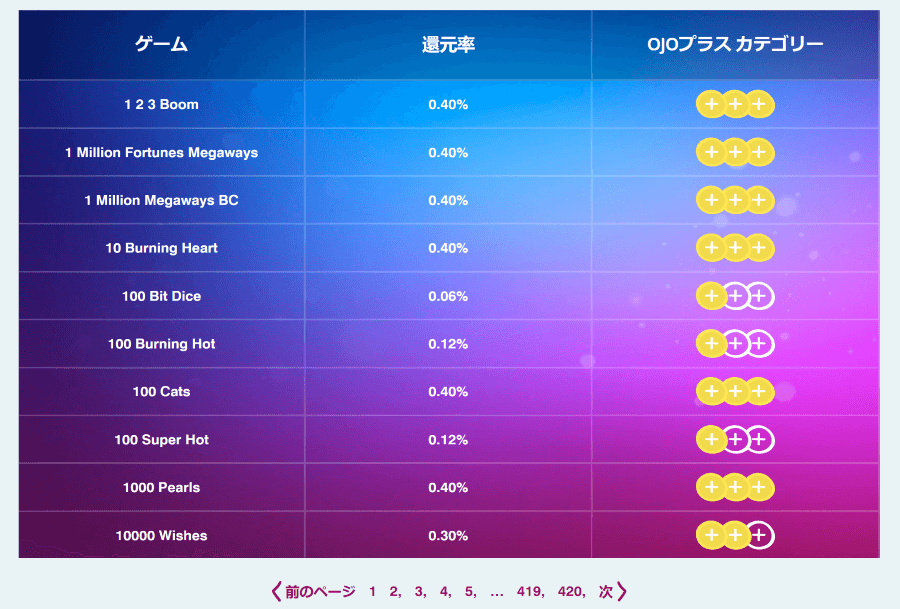Click the plus coins for 100 Burning Hot
The height and width of the screenshot is (609, 900).
click(x=735, y=344)
